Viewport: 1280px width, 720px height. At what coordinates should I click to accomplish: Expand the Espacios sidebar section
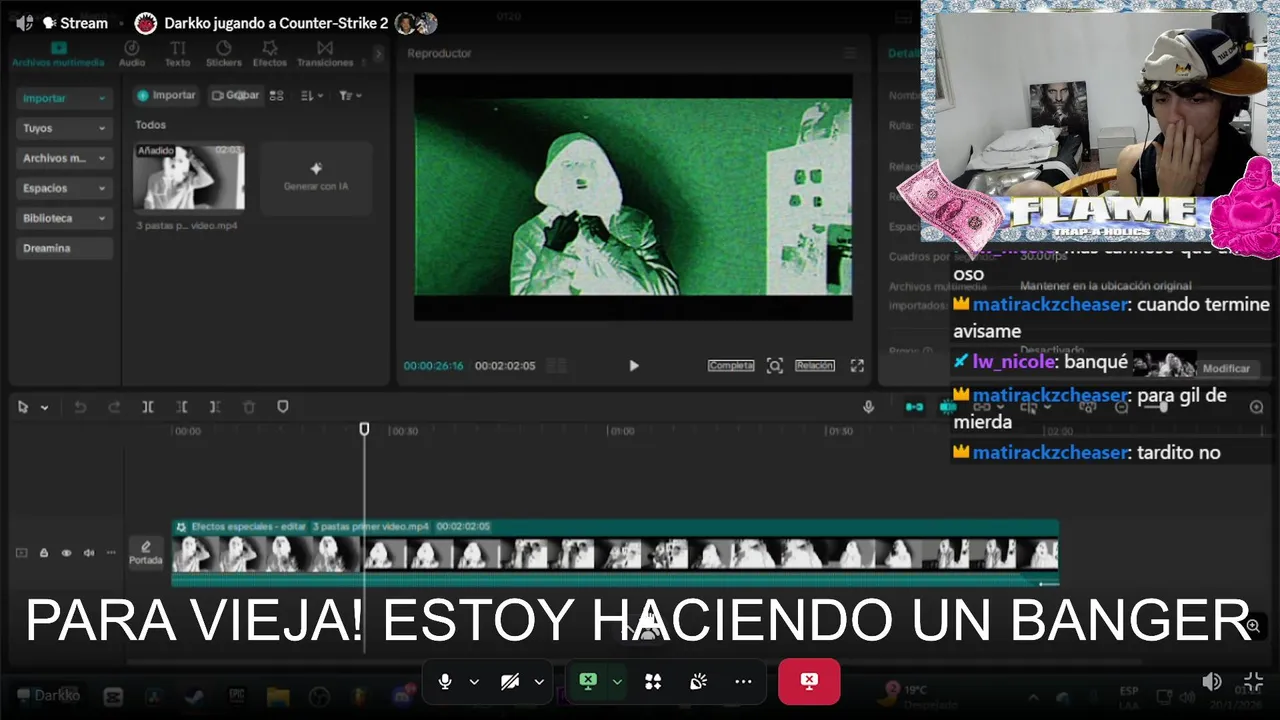tap(64, 188)
